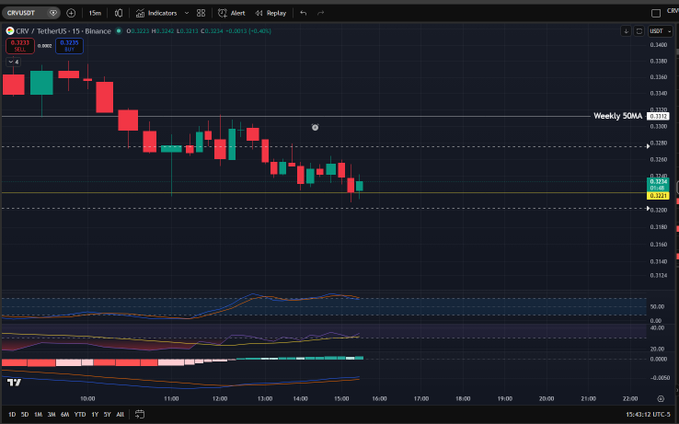Open the candlestick chart style selector
This screenshot has height=424, width=679.
[118, 13]
